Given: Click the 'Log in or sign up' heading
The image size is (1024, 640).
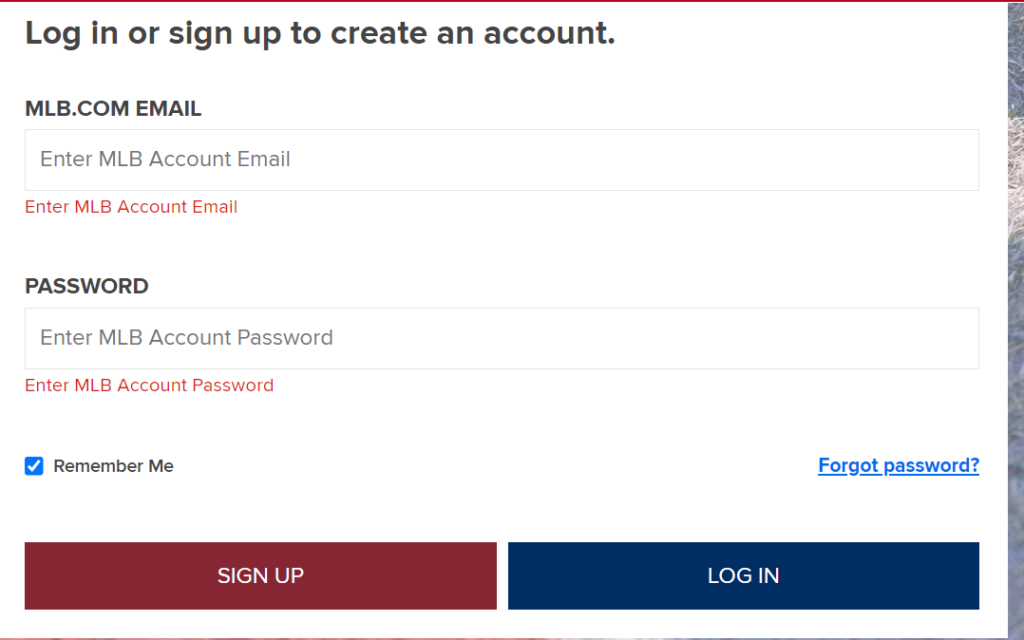Looking at the screenshot, I should click(x=320, y=34).
